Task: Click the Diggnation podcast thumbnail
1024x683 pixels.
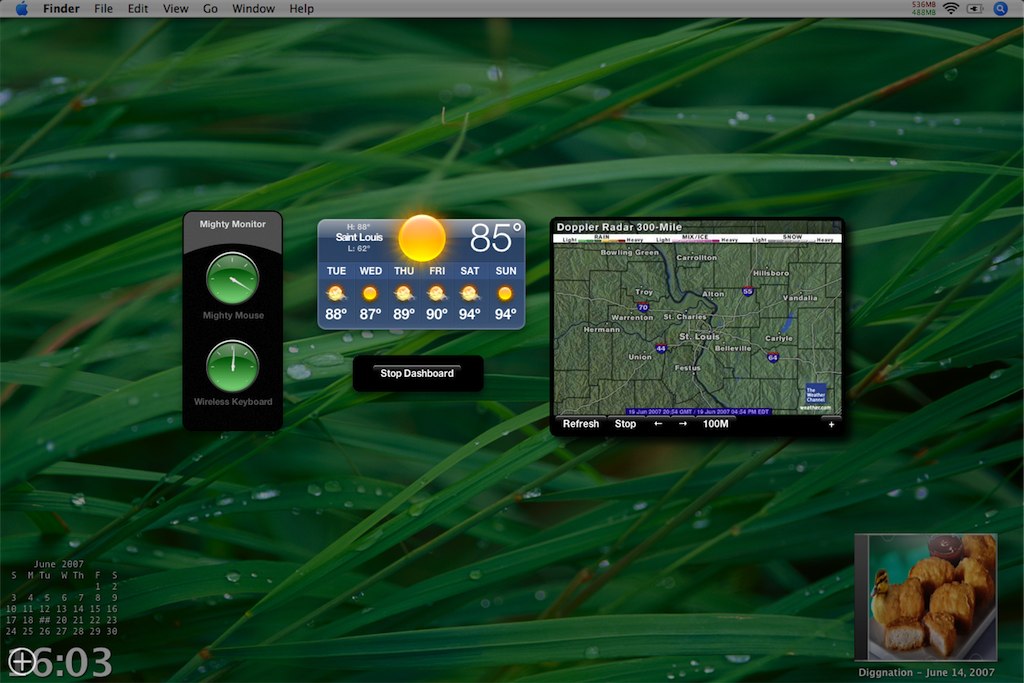Action: pos(926,597)
